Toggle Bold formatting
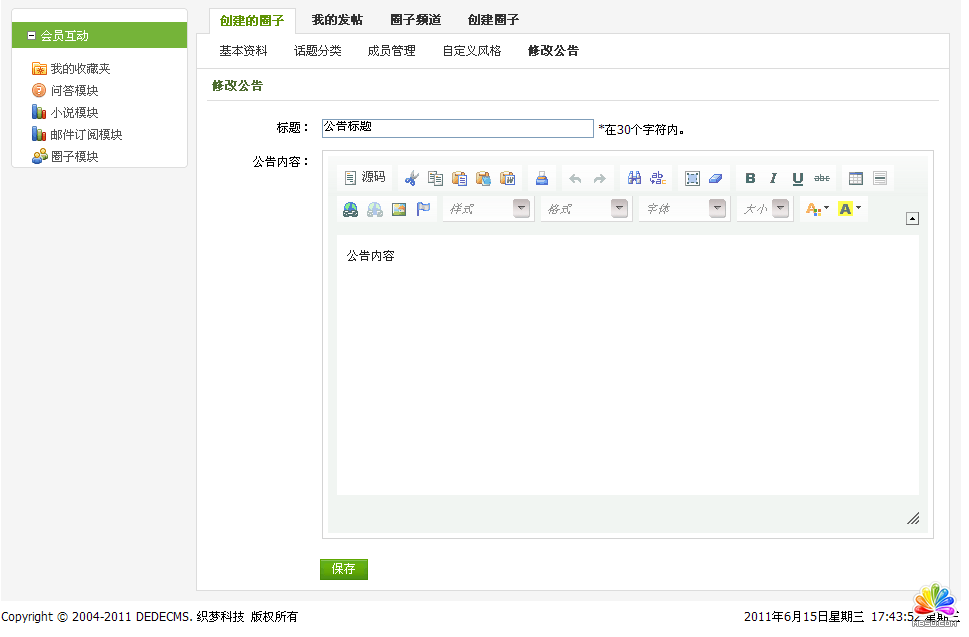 (x=751, y=179)
